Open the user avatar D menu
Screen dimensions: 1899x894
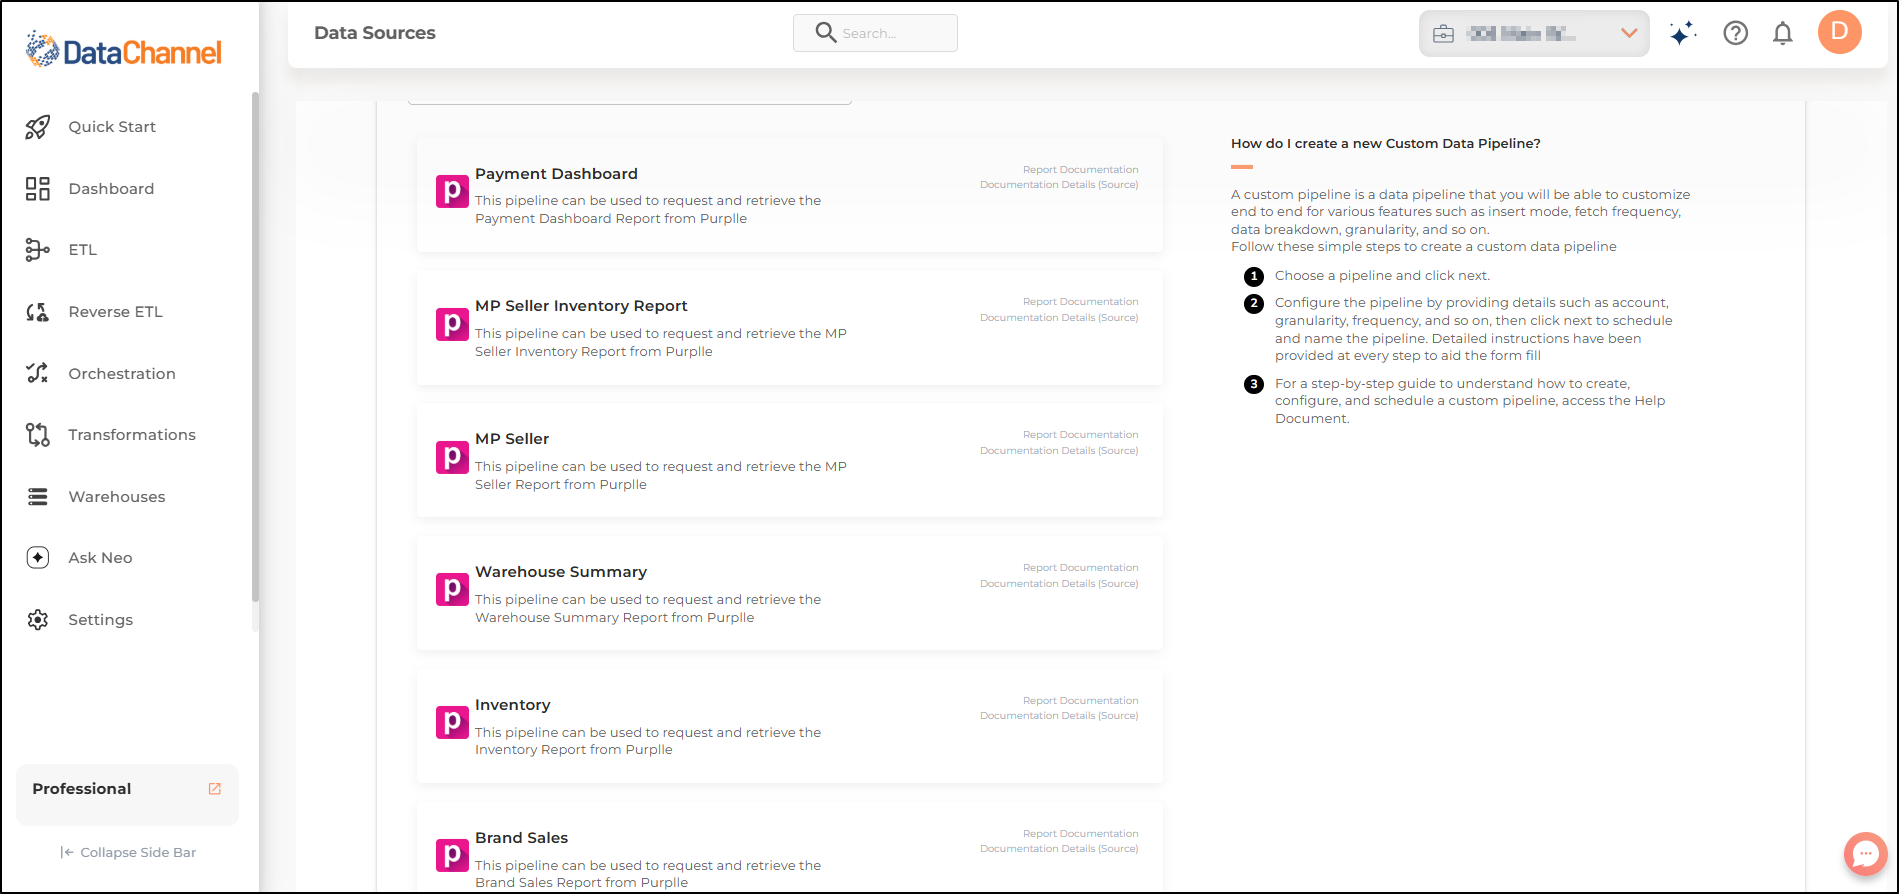coord(1840,32)
